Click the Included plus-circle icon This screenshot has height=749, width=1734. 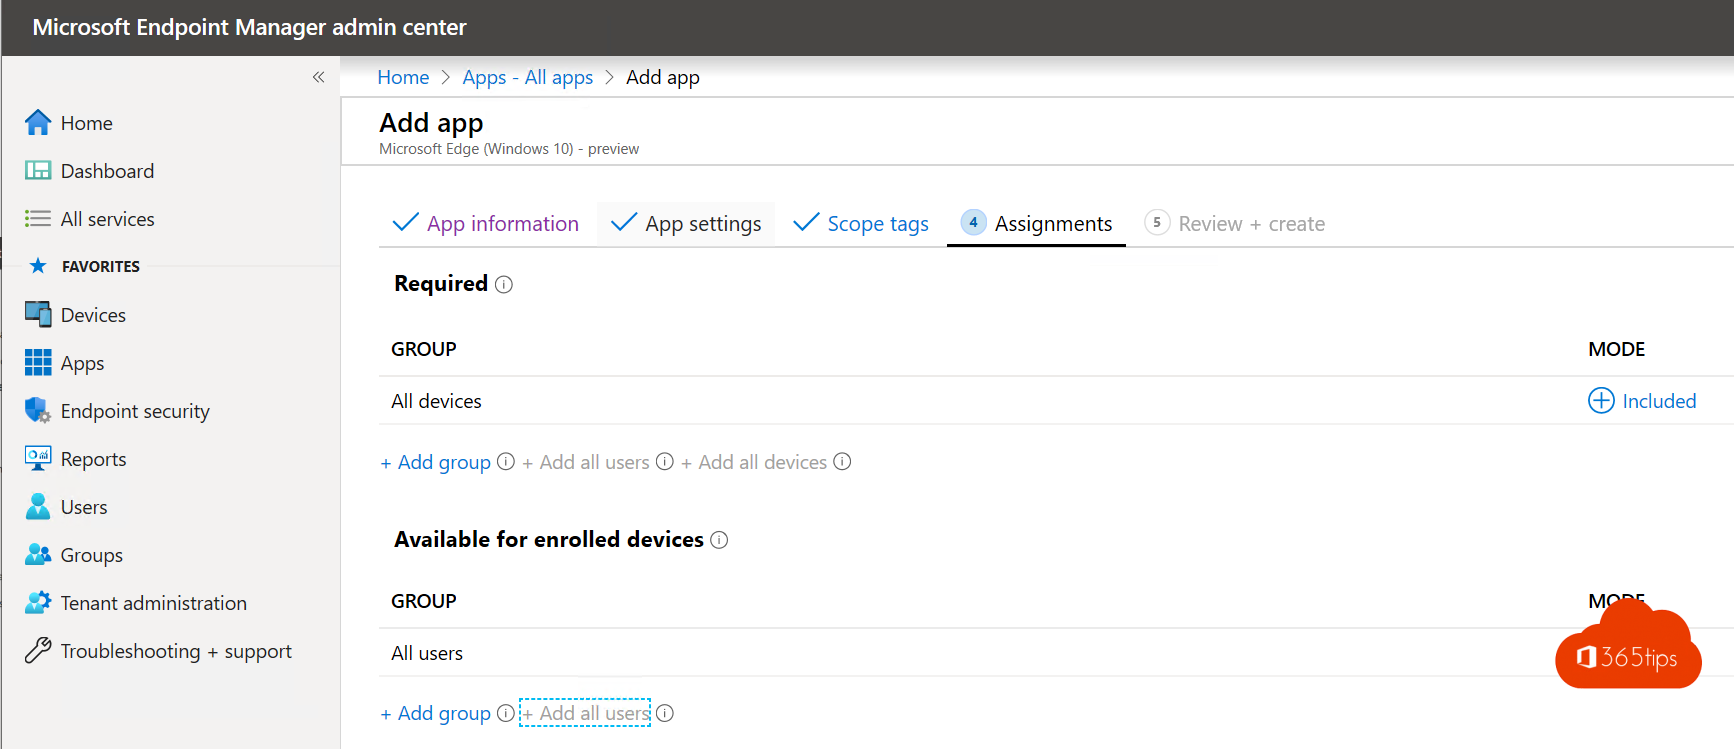(1601, 401)
